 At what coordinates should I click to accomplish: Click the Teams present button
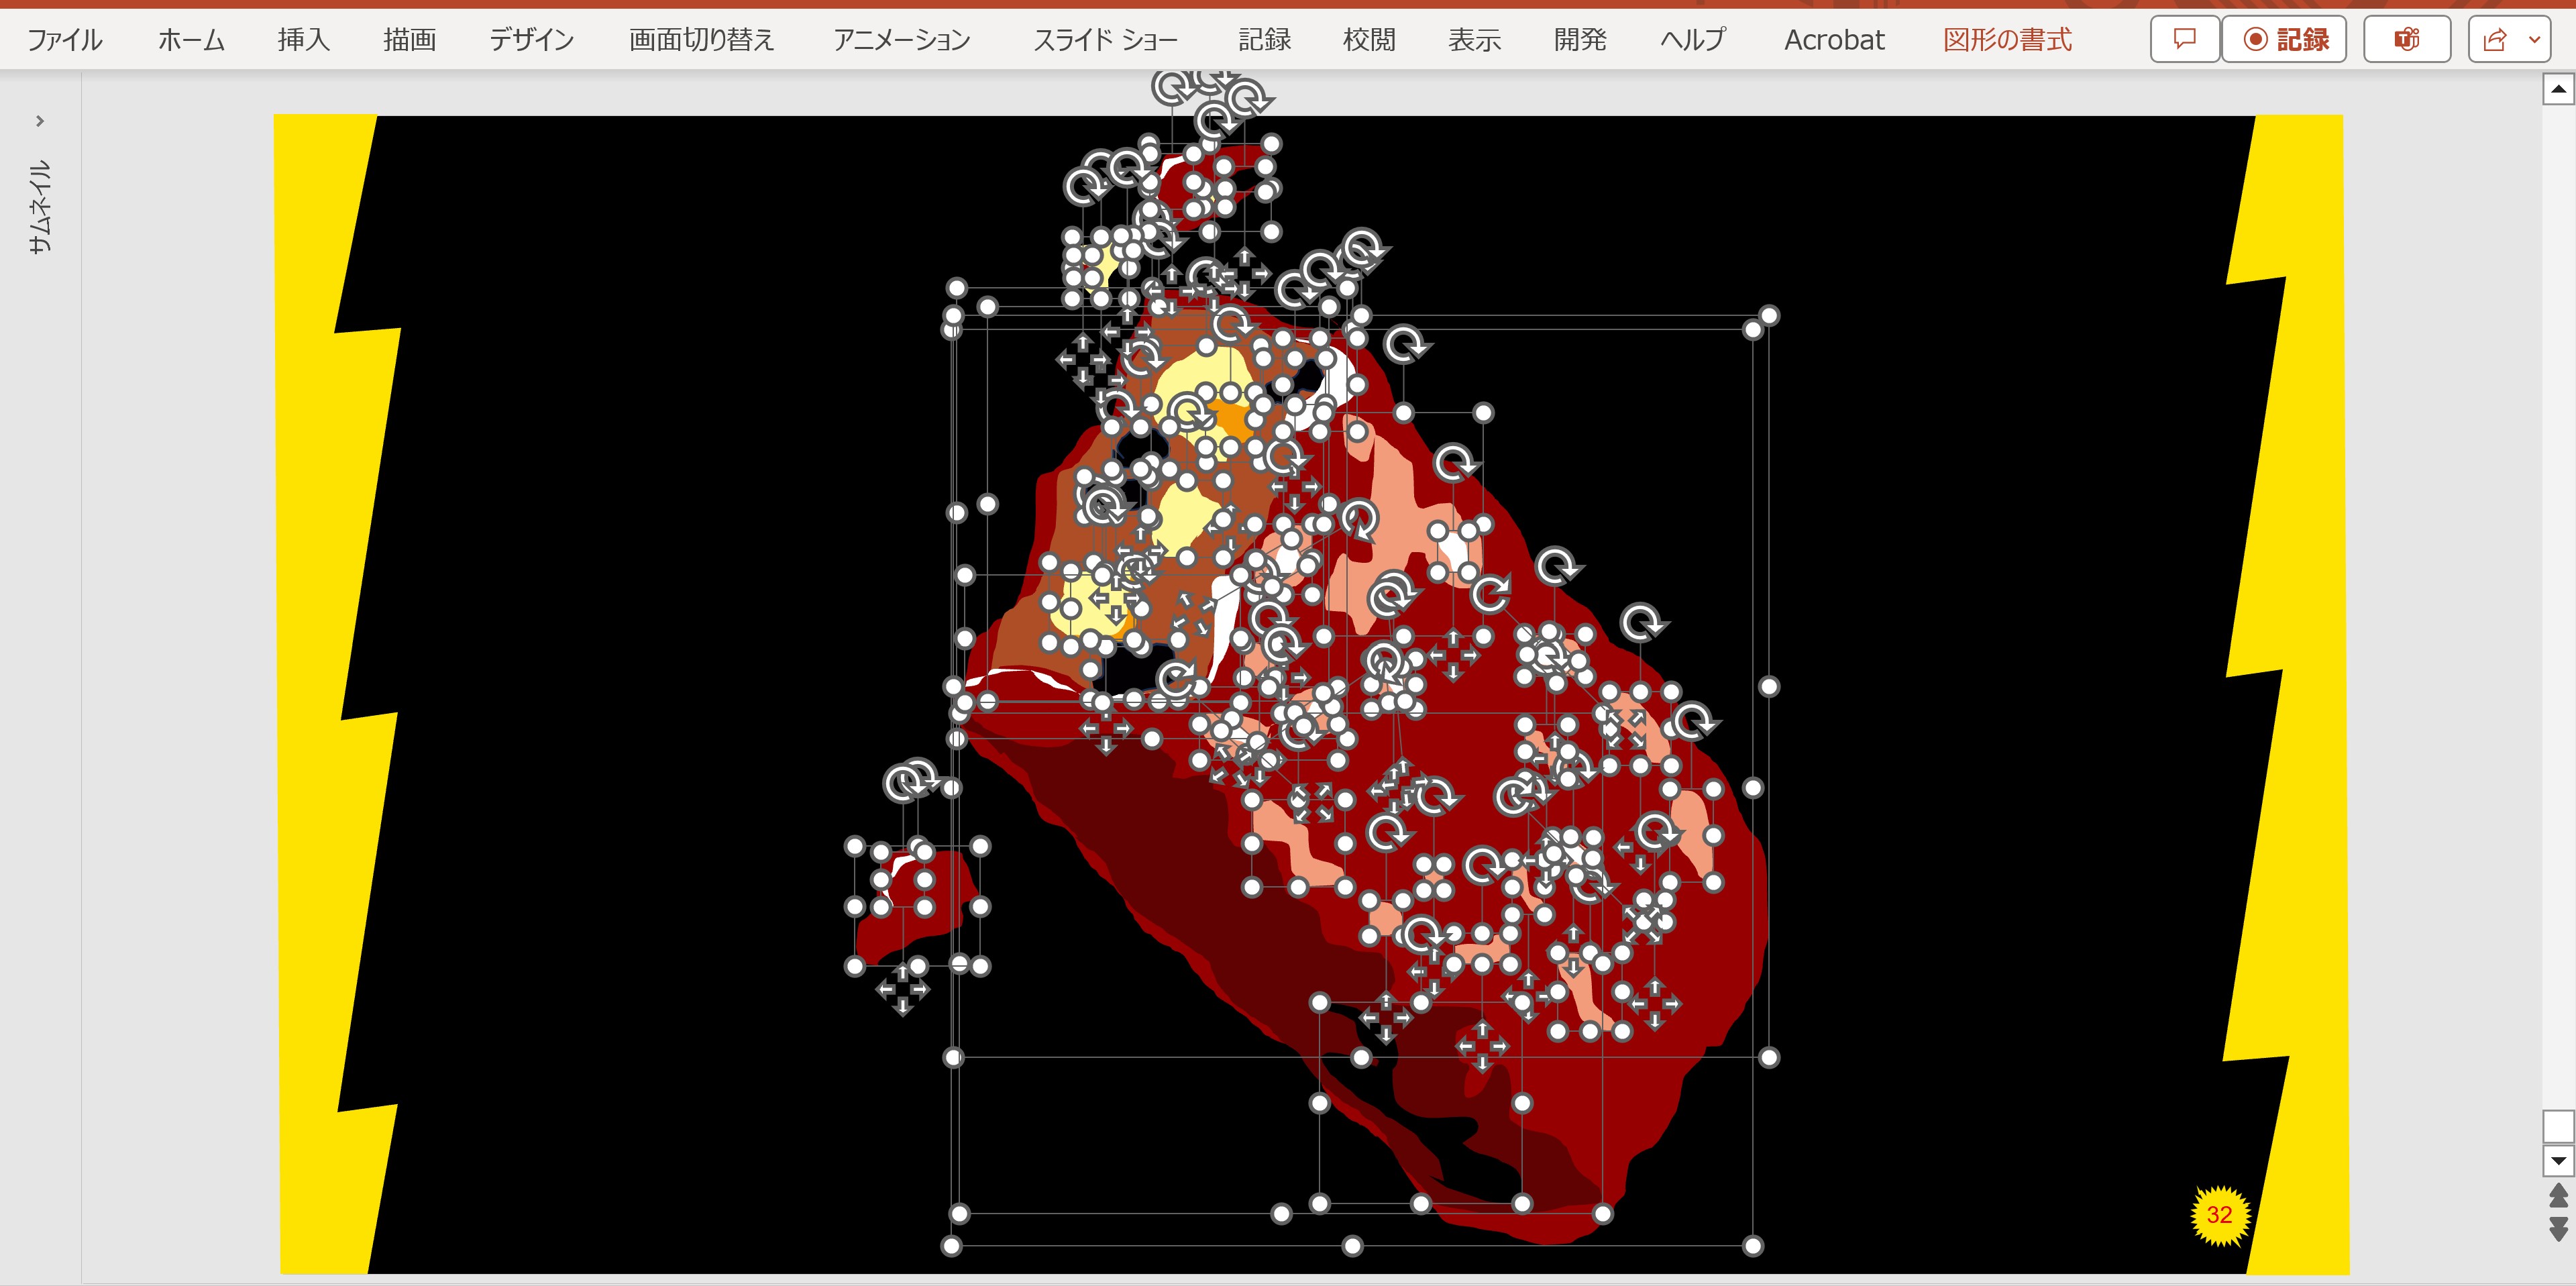tap(2407, 40)
